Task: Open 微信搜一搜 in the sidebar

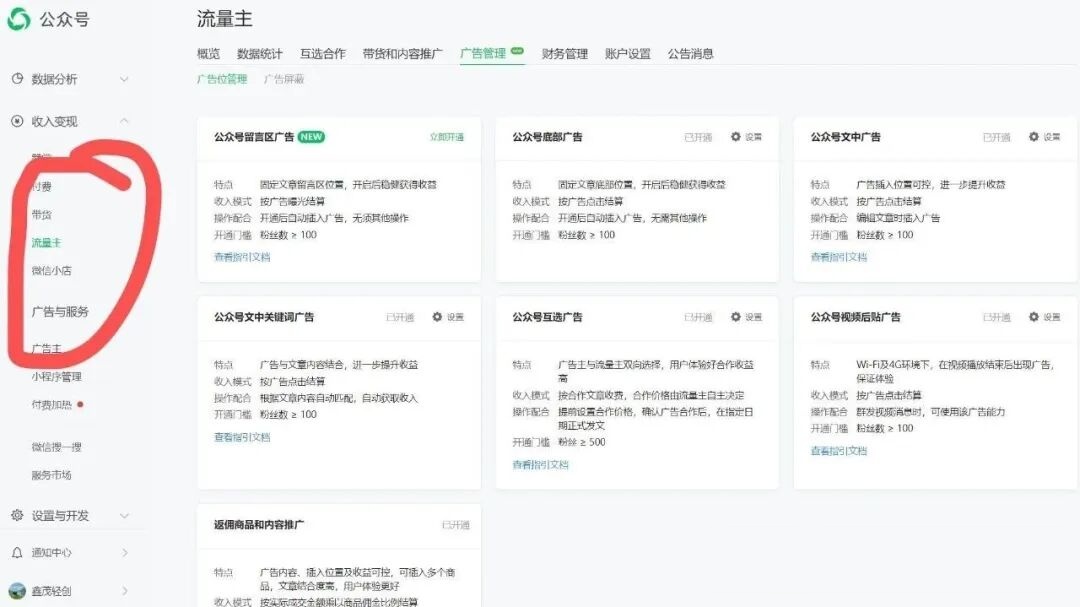Action: pyautogui.click(x=56, y=447)
